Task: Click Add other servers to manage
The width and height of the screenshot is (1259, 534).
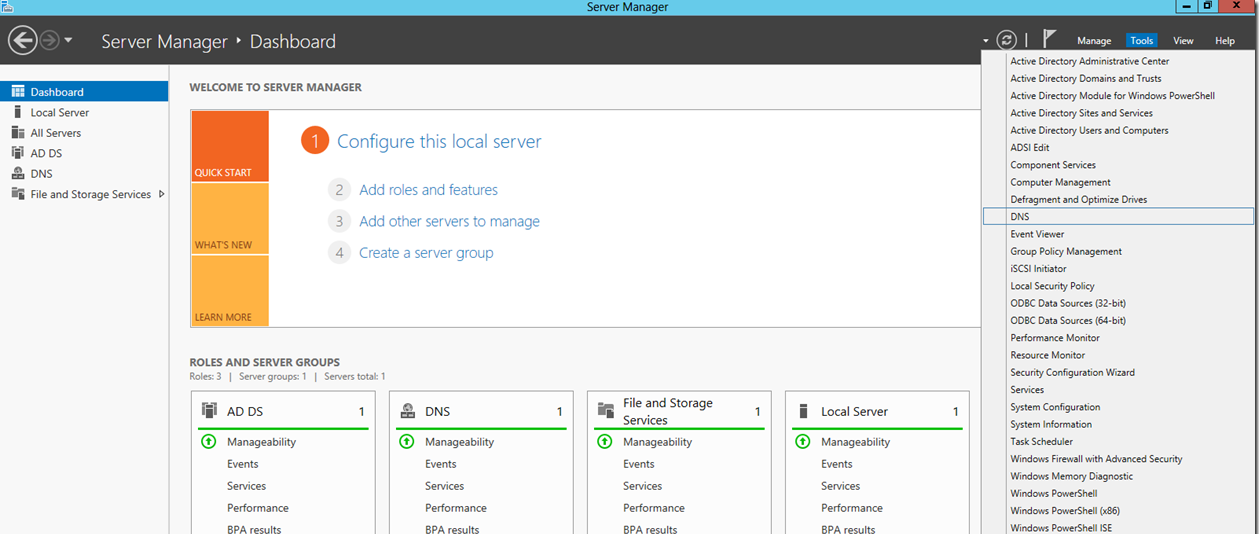Action: (x=449, y=221)
